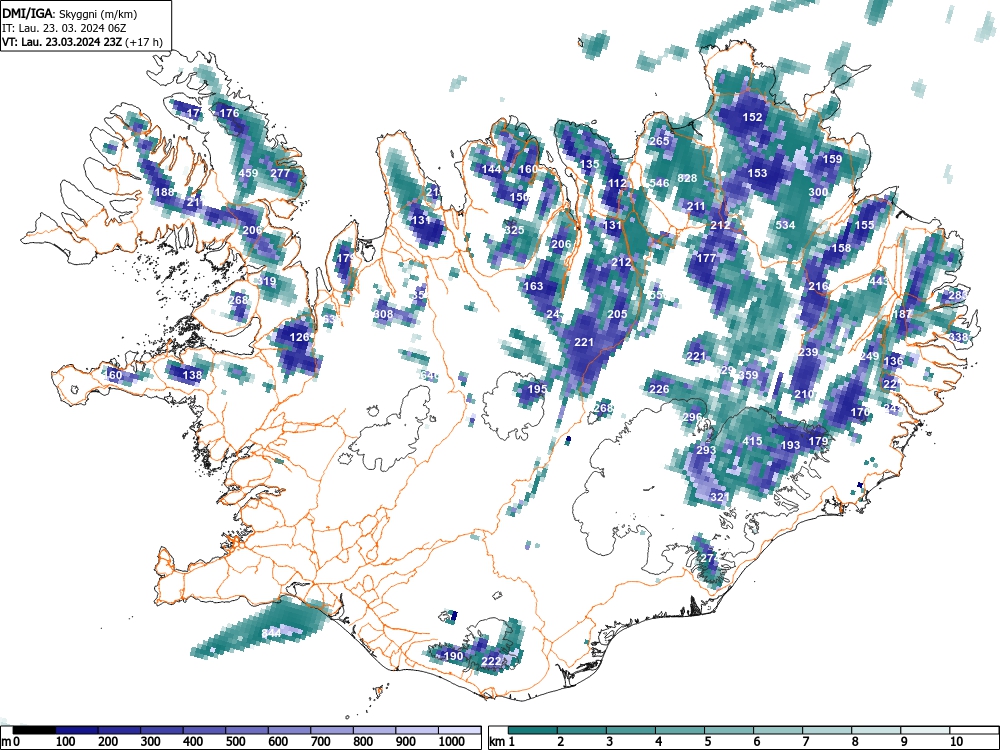Click the darkest teal 1–2 km legend swatch
This screenshot has height=750, width=1000.
[533, 730]
